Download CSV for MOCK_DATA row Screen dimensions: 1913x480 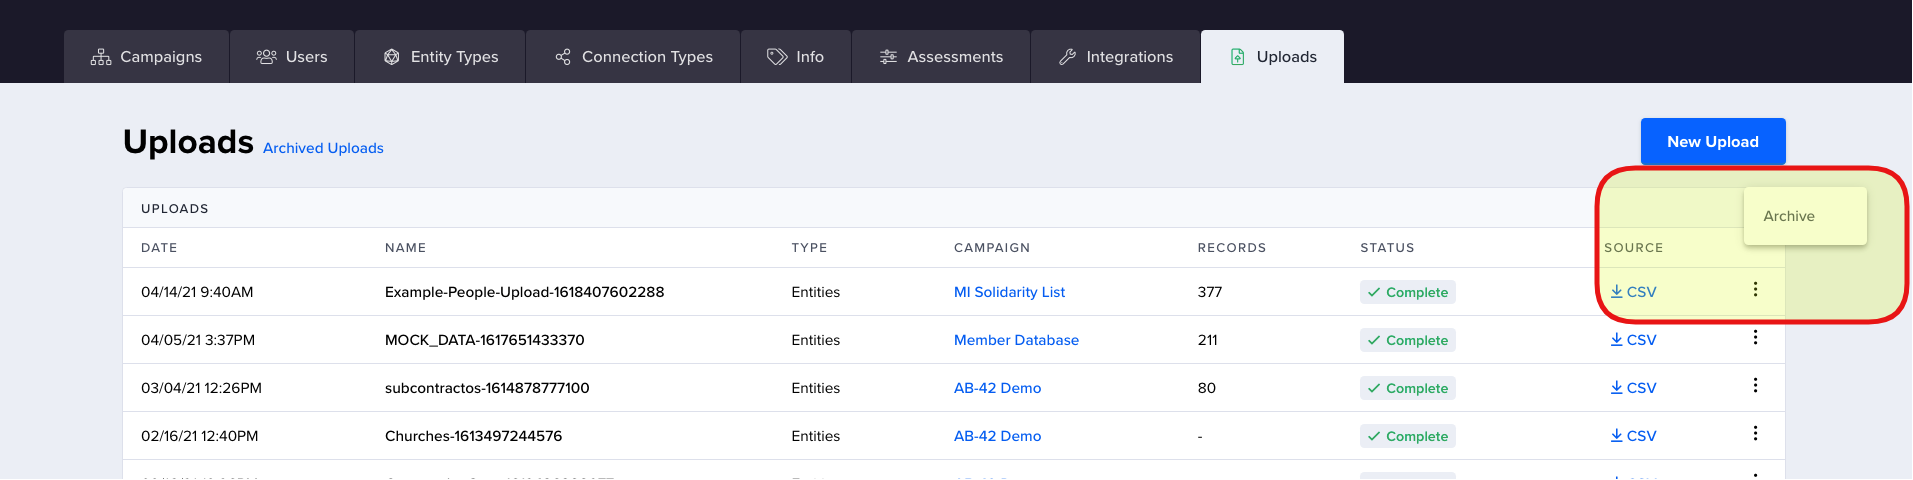pyautogui.click(x=1633, y=340)
